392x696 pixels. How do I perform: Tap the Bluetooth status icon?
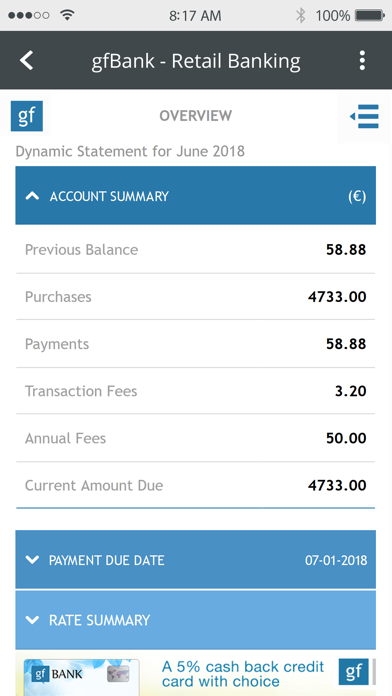pyautogui.click(x=301, y=16)
